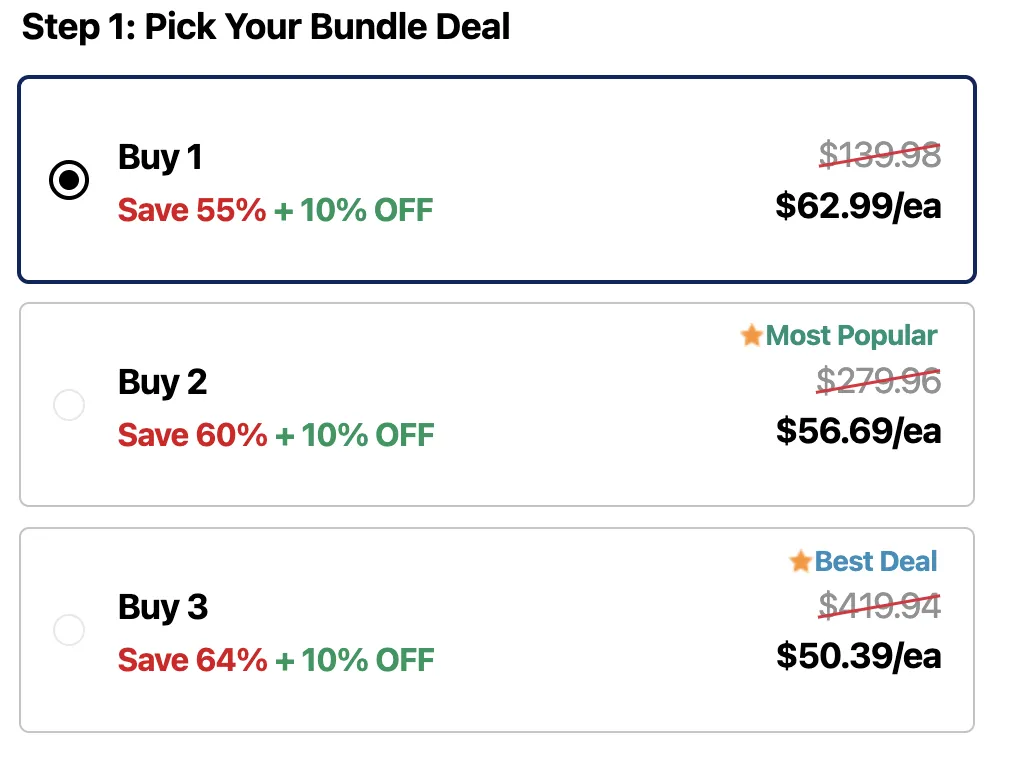Click the crossed-out $279.96 price

[878, 380]
